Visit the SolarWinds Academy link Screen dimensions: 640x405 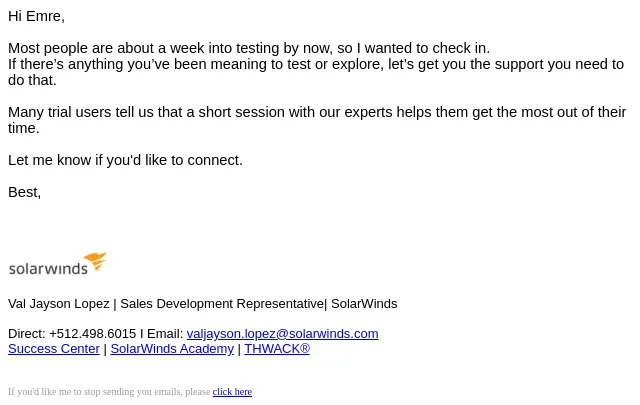172,349
